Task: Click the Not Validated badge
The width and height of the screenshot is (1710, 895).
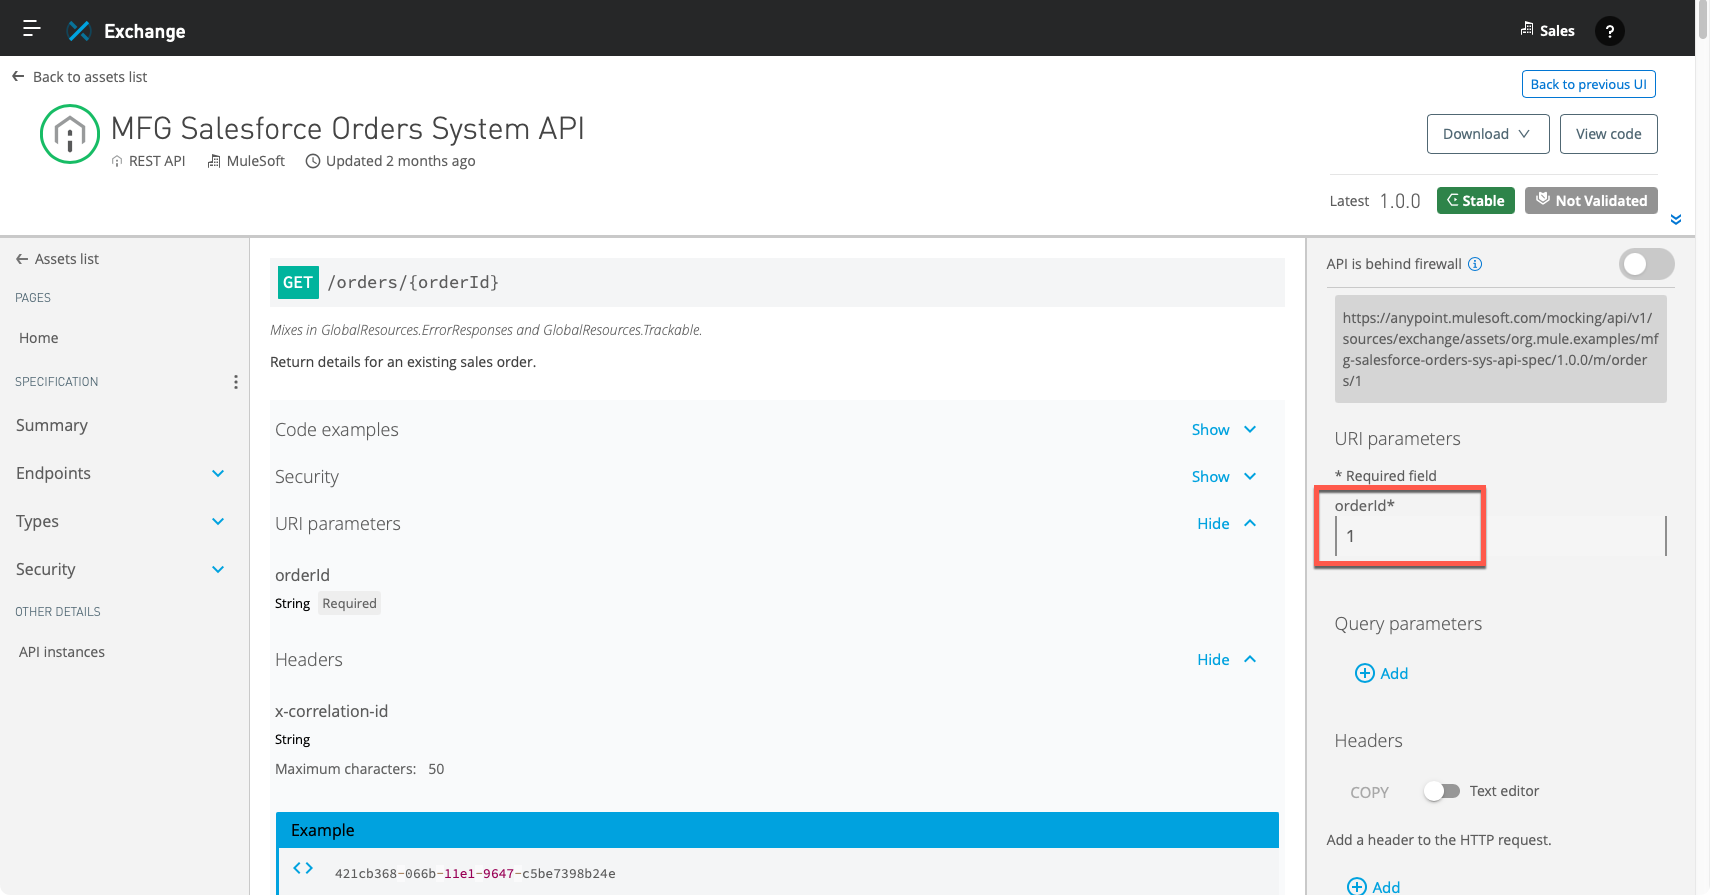Action: (1591, 201)
